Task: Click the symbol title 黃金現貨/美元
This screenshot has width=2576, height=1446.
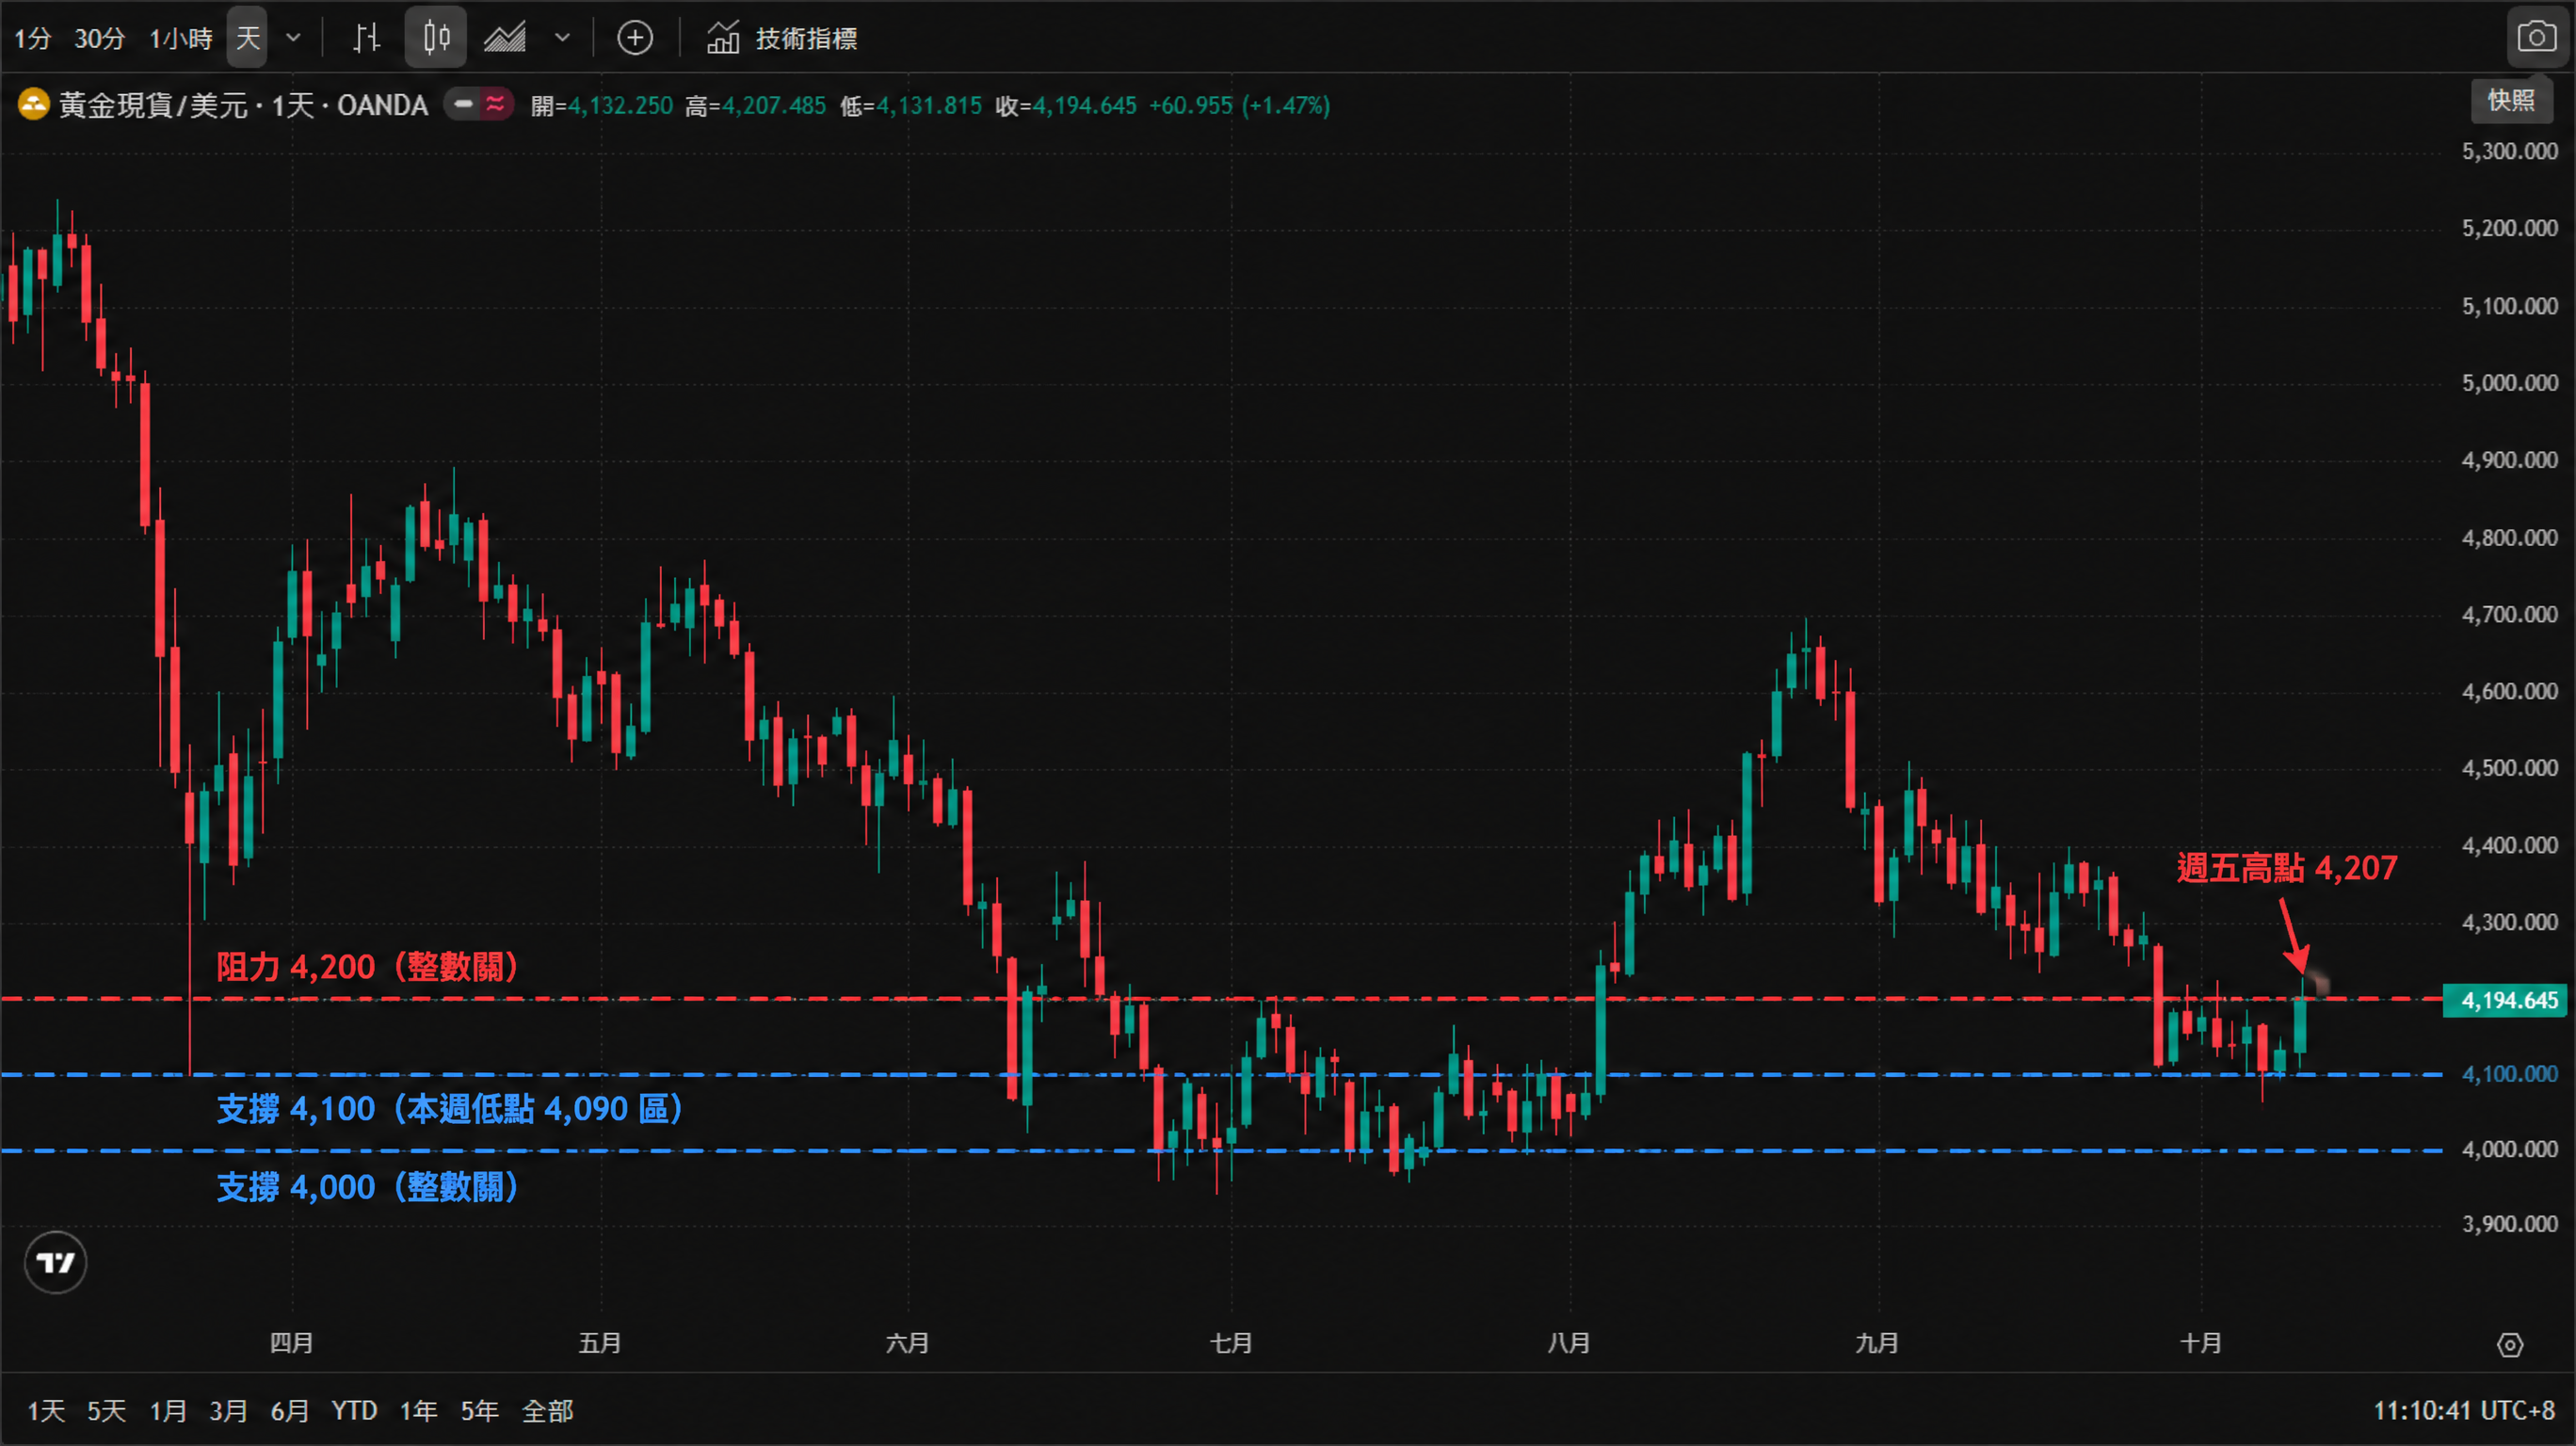Action: pyautogui.click(x=153, y=105)
